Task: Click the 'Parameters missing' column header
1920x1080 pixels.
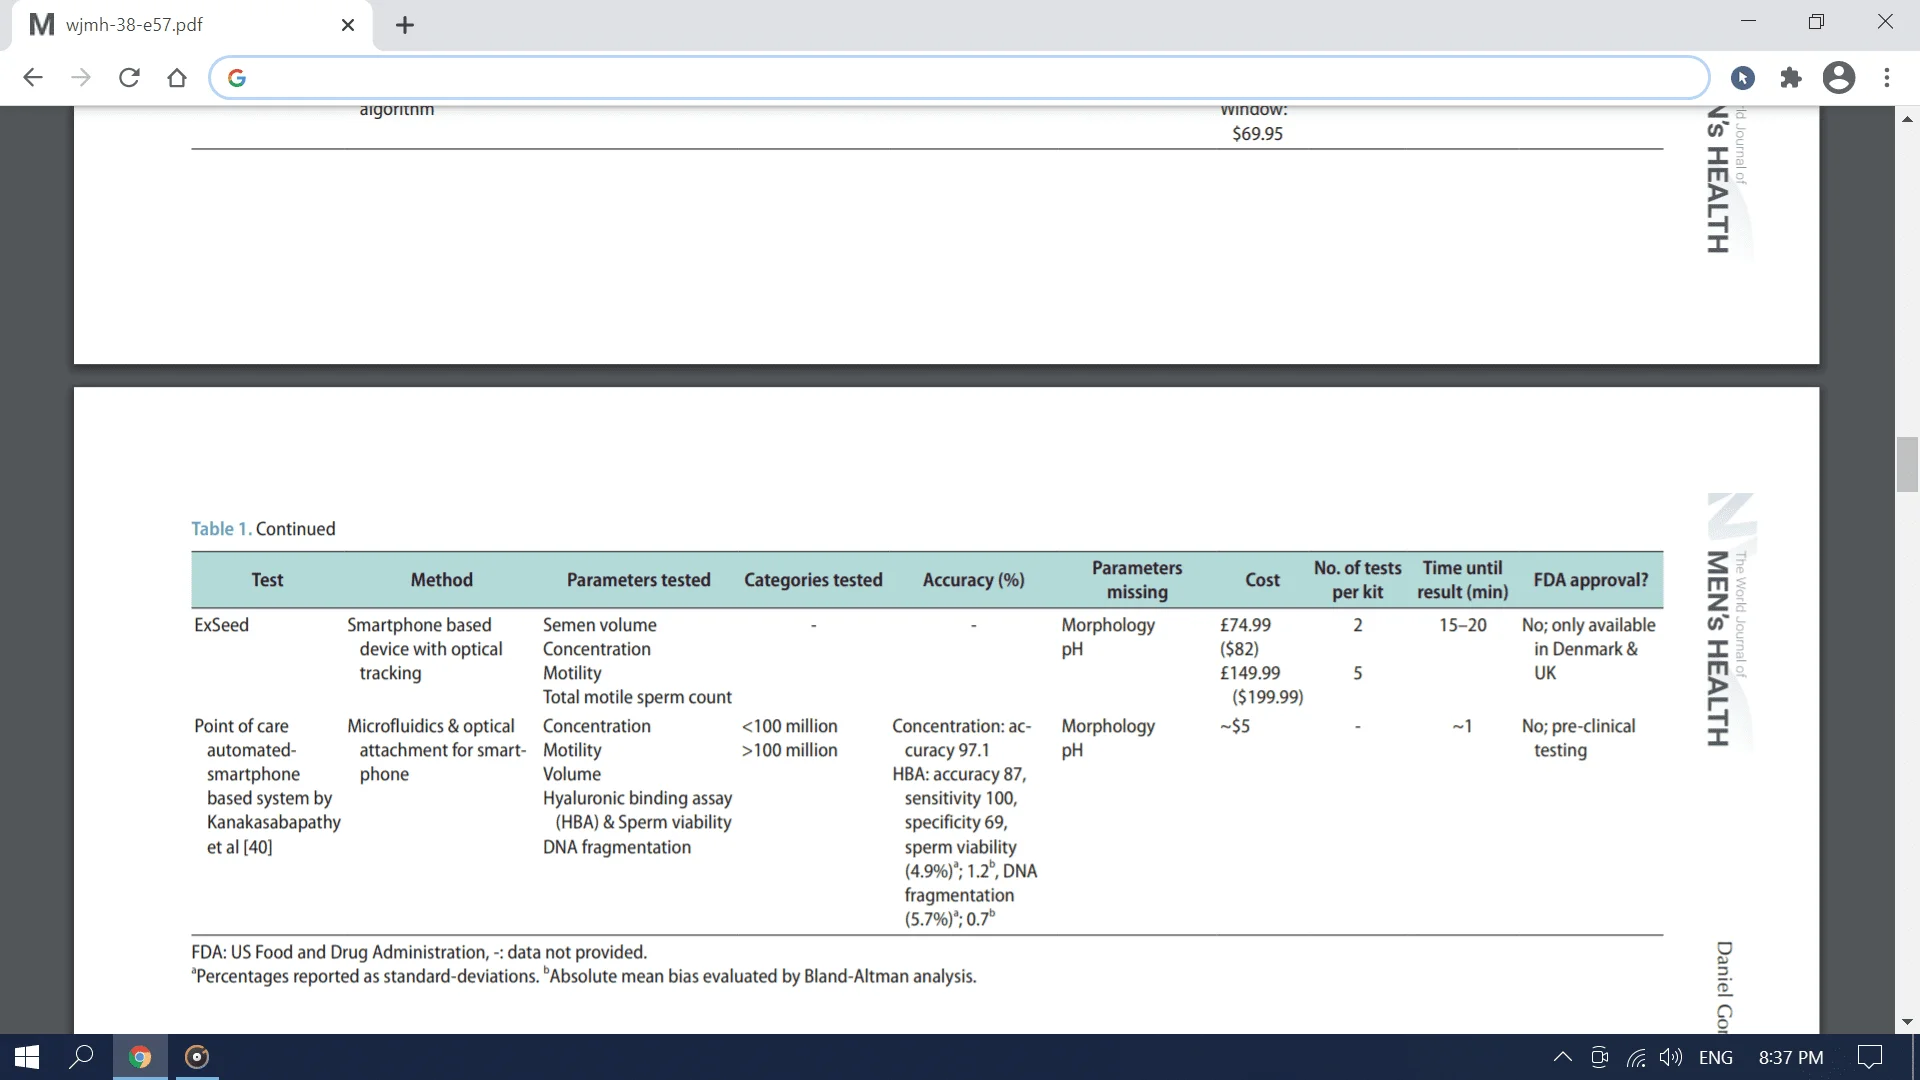Action: click(1137, 580)
